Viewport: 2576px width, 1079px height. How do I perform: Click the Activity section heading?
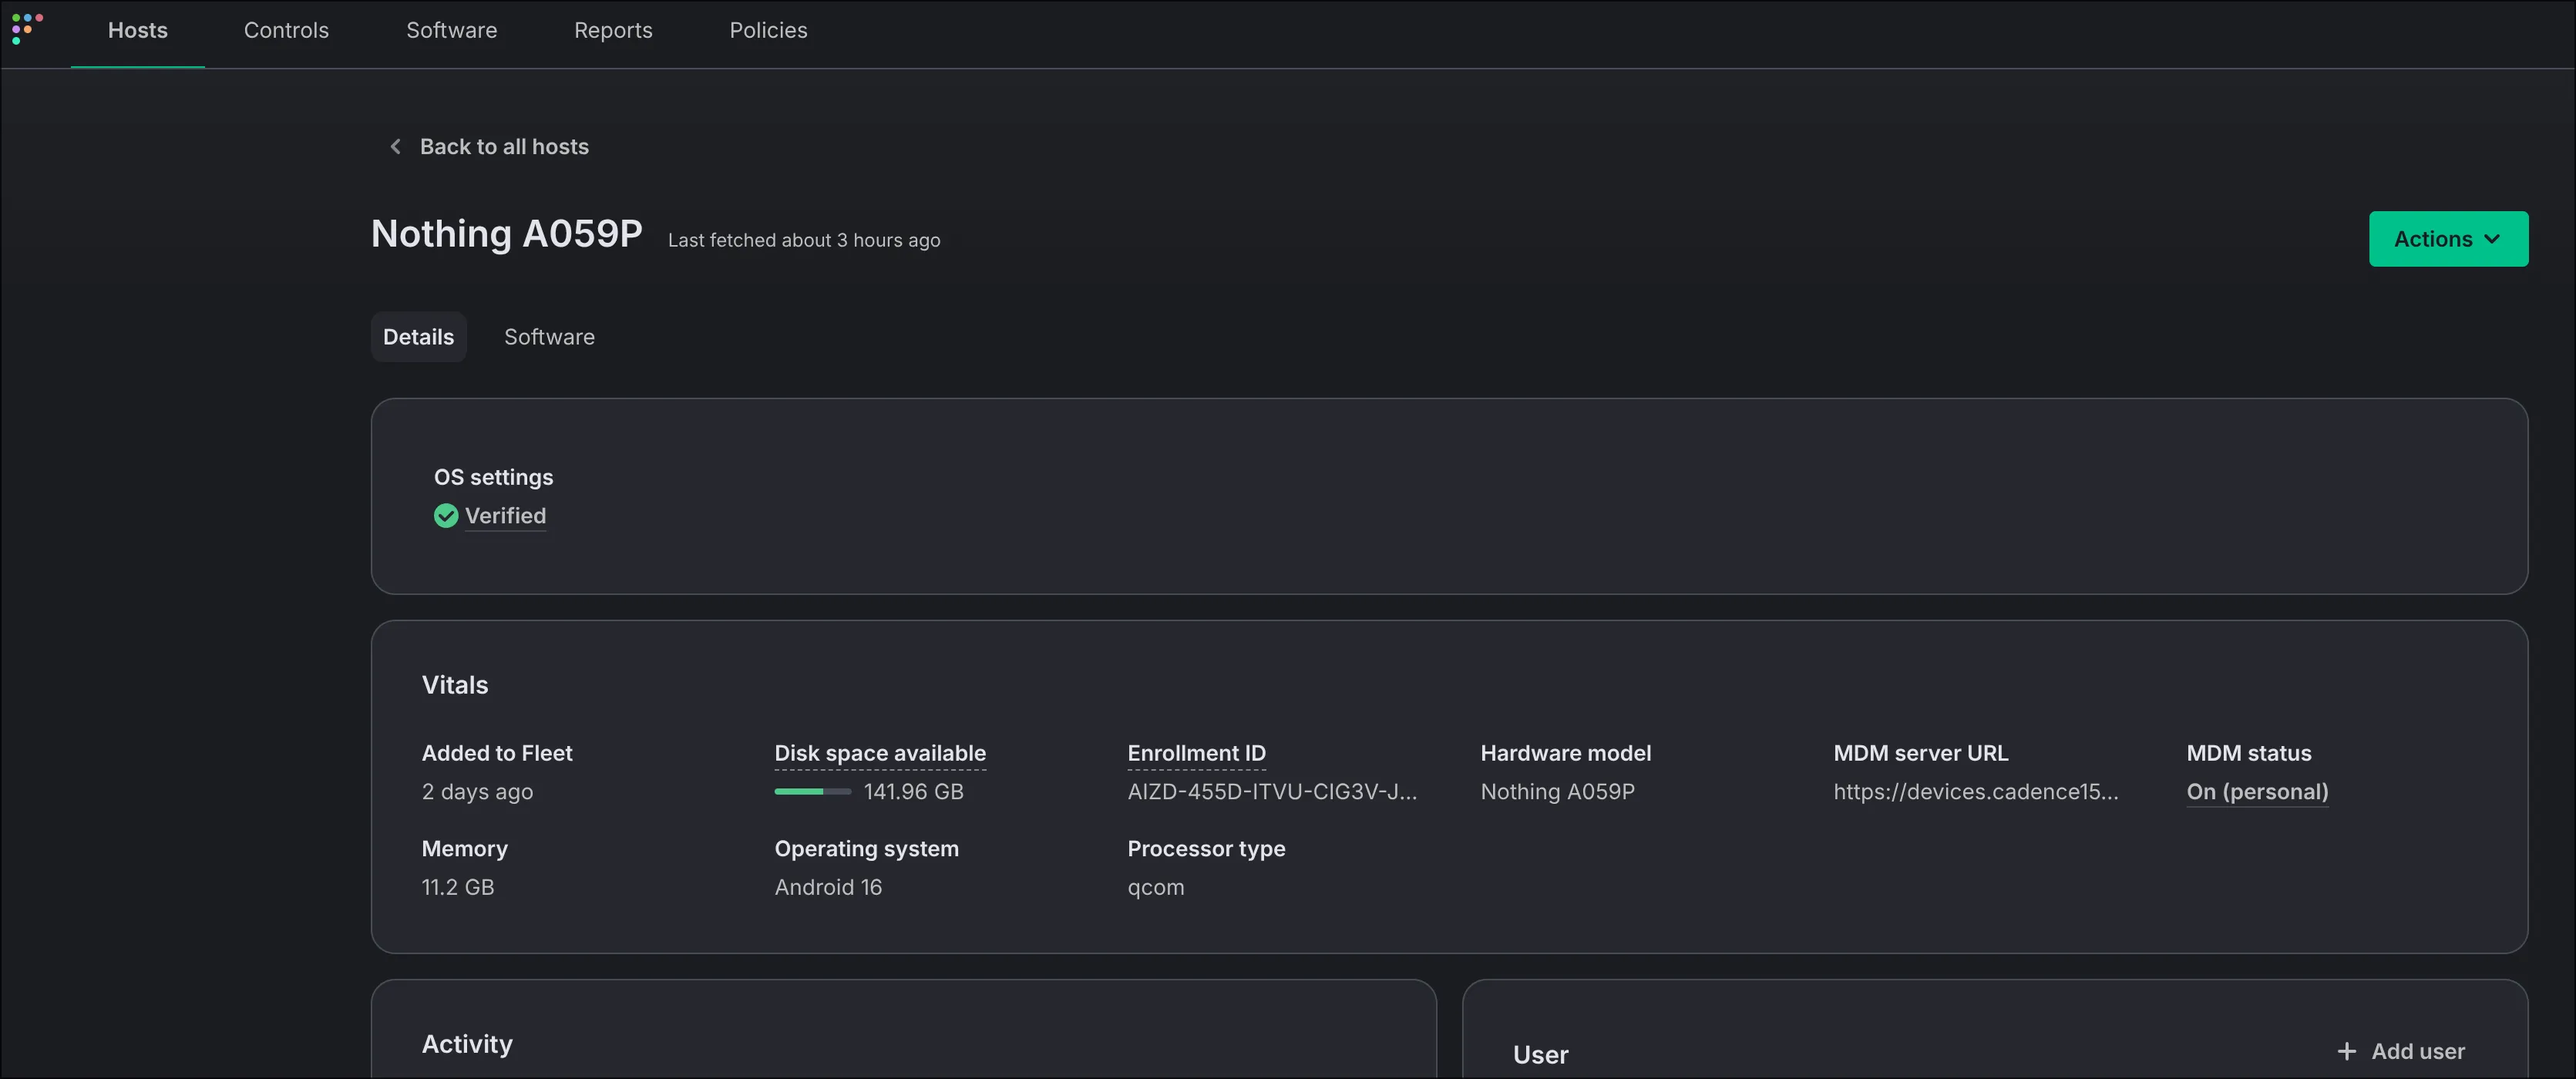(467, 1044)
